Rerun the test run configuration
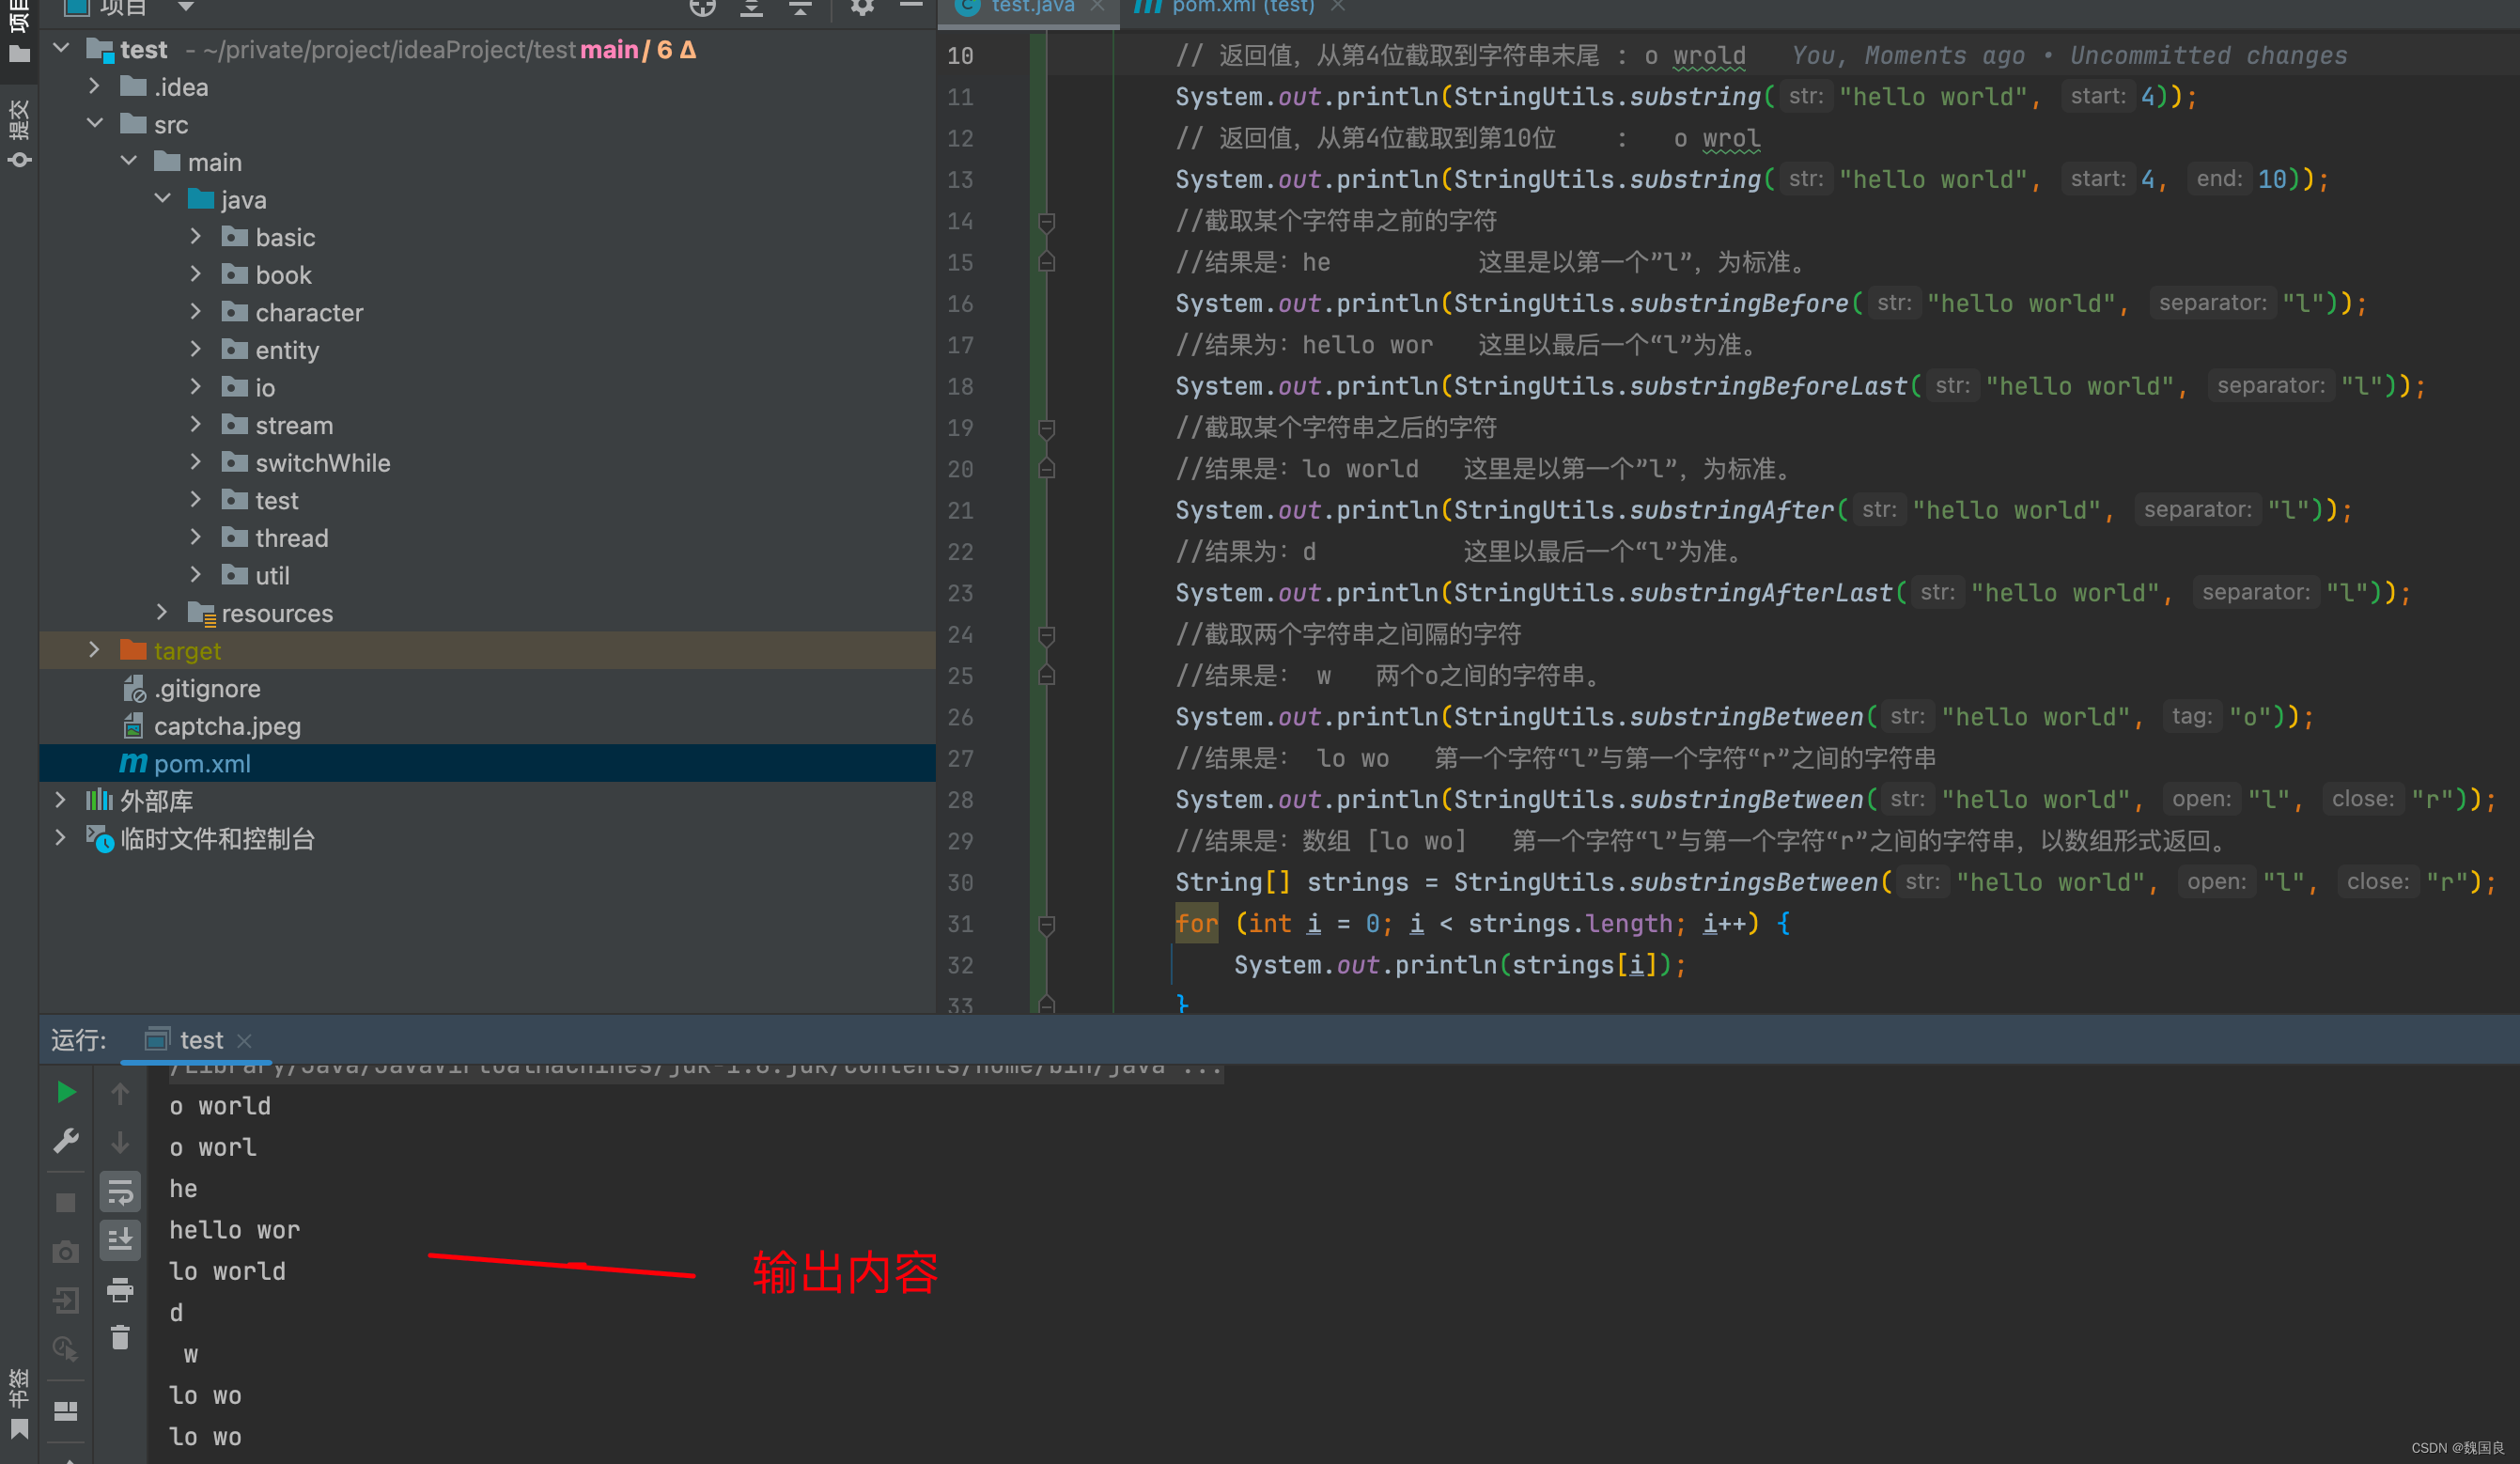Image resolution: width=2520 pixels, height=1464 pixels. 65,1092
